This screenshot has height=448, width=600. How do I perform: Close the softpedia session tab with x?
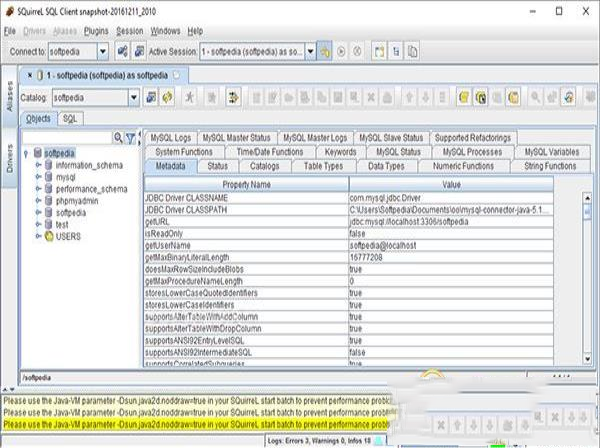pos(30,75)
